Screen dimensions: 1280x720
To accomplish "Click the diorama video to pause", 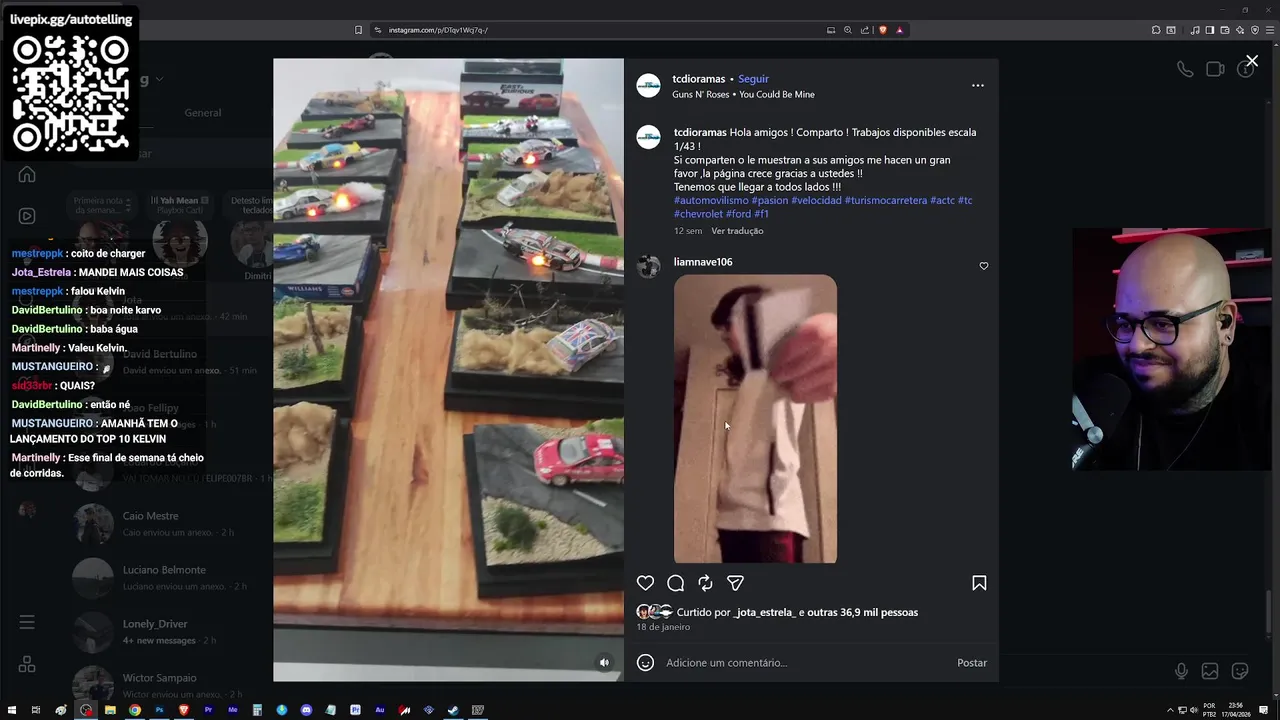I will [448, 369].
